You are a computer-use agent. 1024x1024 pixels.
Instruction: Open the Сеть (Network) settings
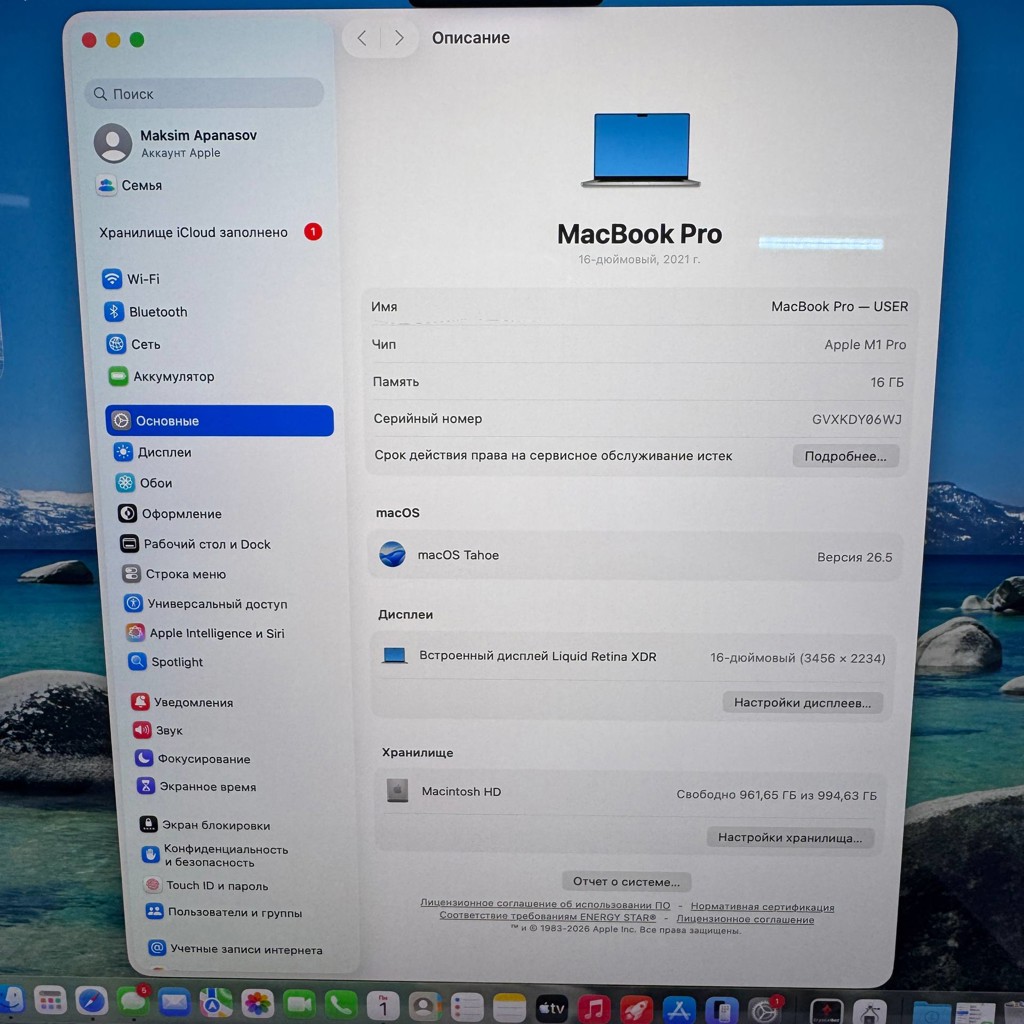click(x=133, y=344)
